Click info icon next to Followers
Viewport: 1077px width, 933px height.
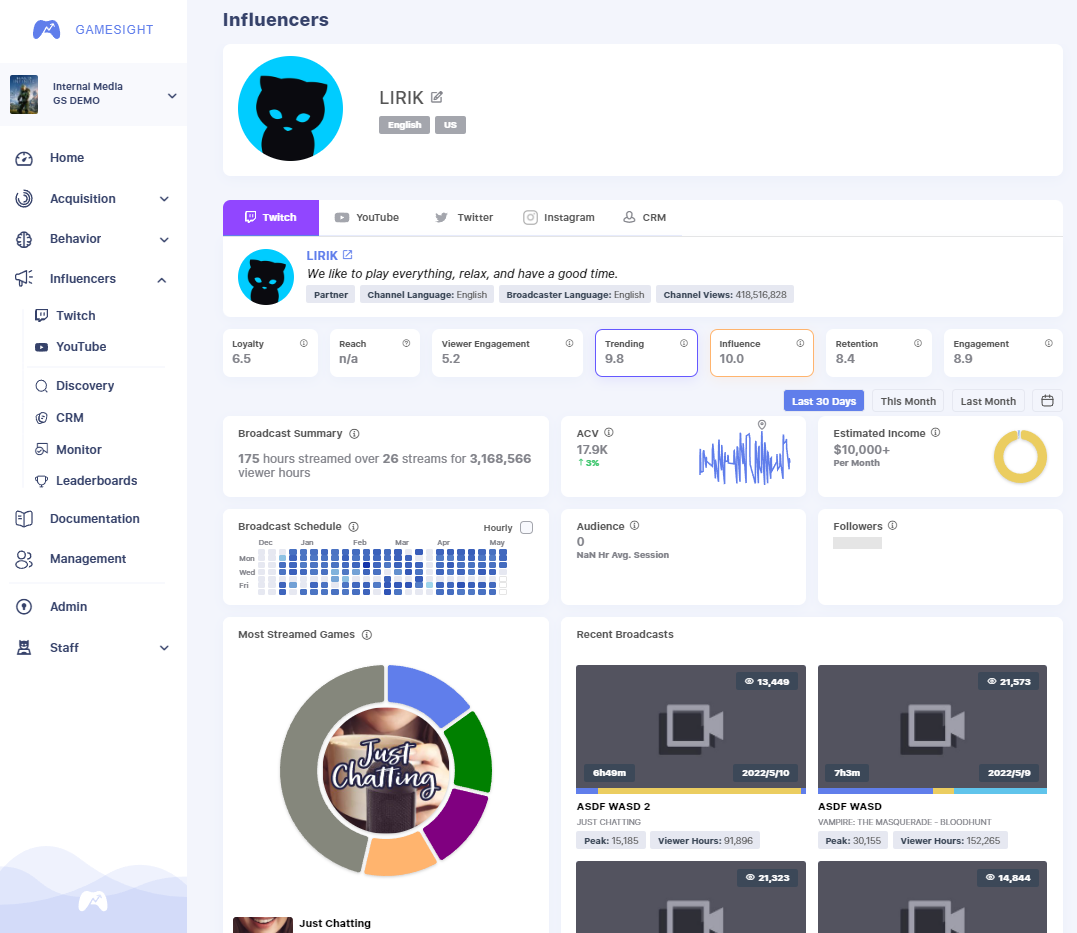point(892,526)
